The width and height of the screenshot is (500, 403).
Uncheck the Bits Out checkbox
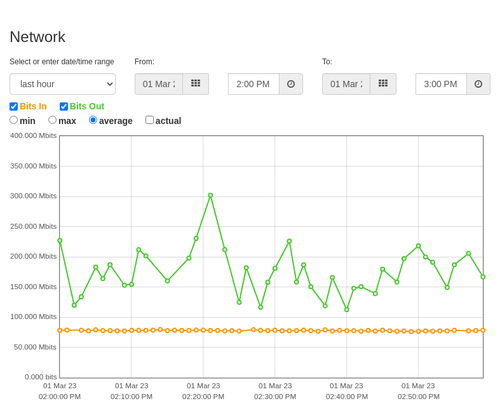64,106
